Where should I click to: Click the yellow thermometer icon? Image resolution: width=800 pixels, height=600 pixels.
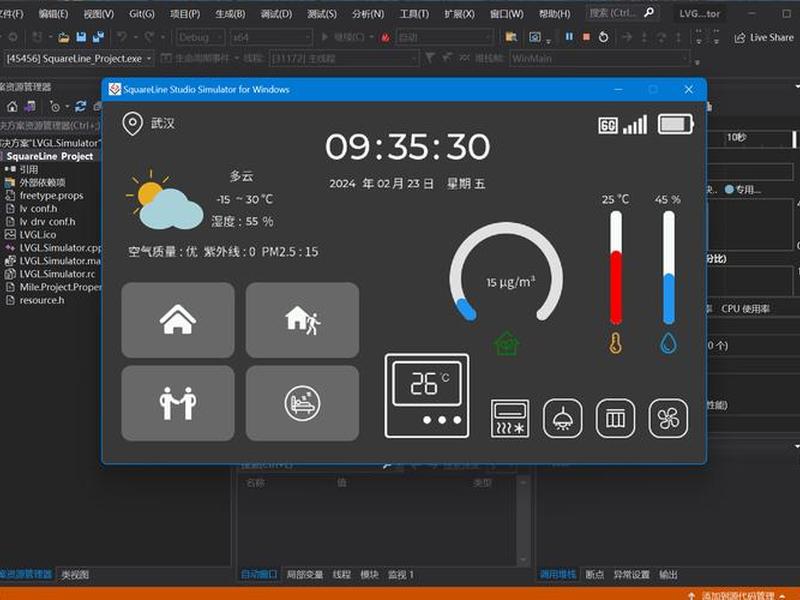point(616,343)
